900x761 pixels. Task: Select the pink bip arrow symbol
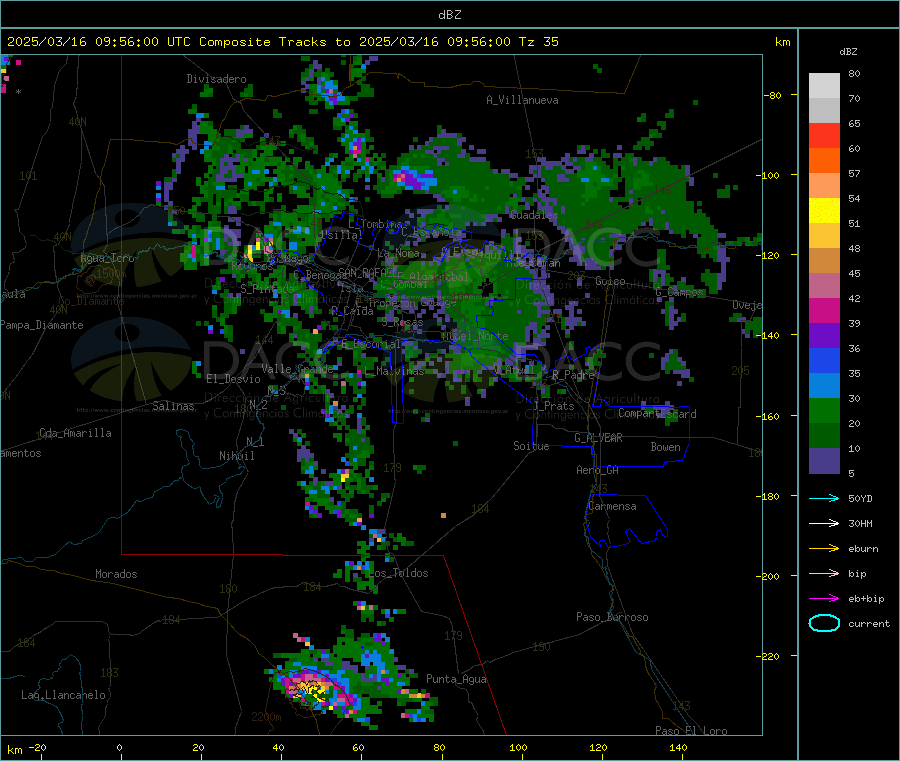coord(824,573)
